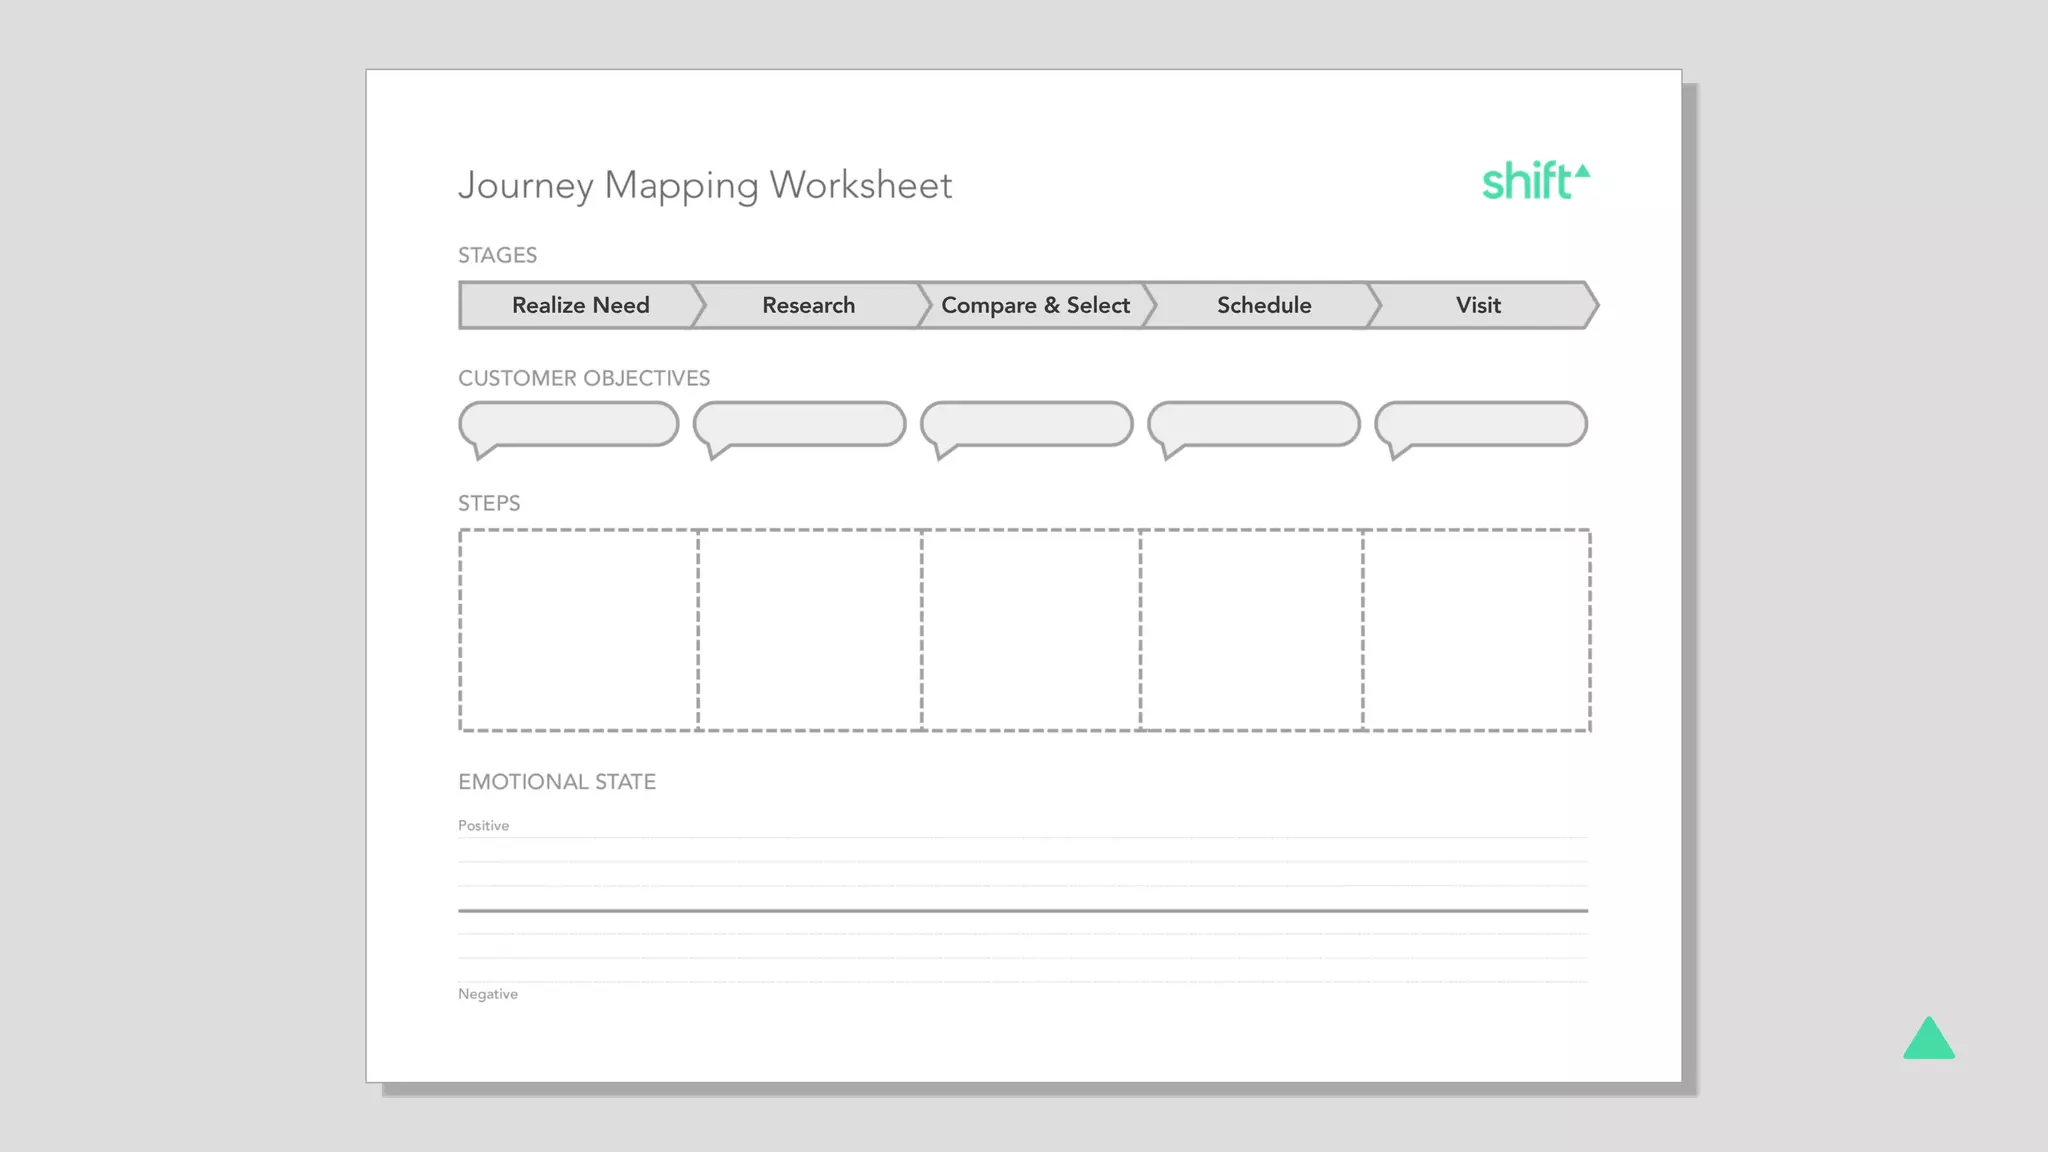
Task: Select the Research stage arrow
Action: click(808, 305)
